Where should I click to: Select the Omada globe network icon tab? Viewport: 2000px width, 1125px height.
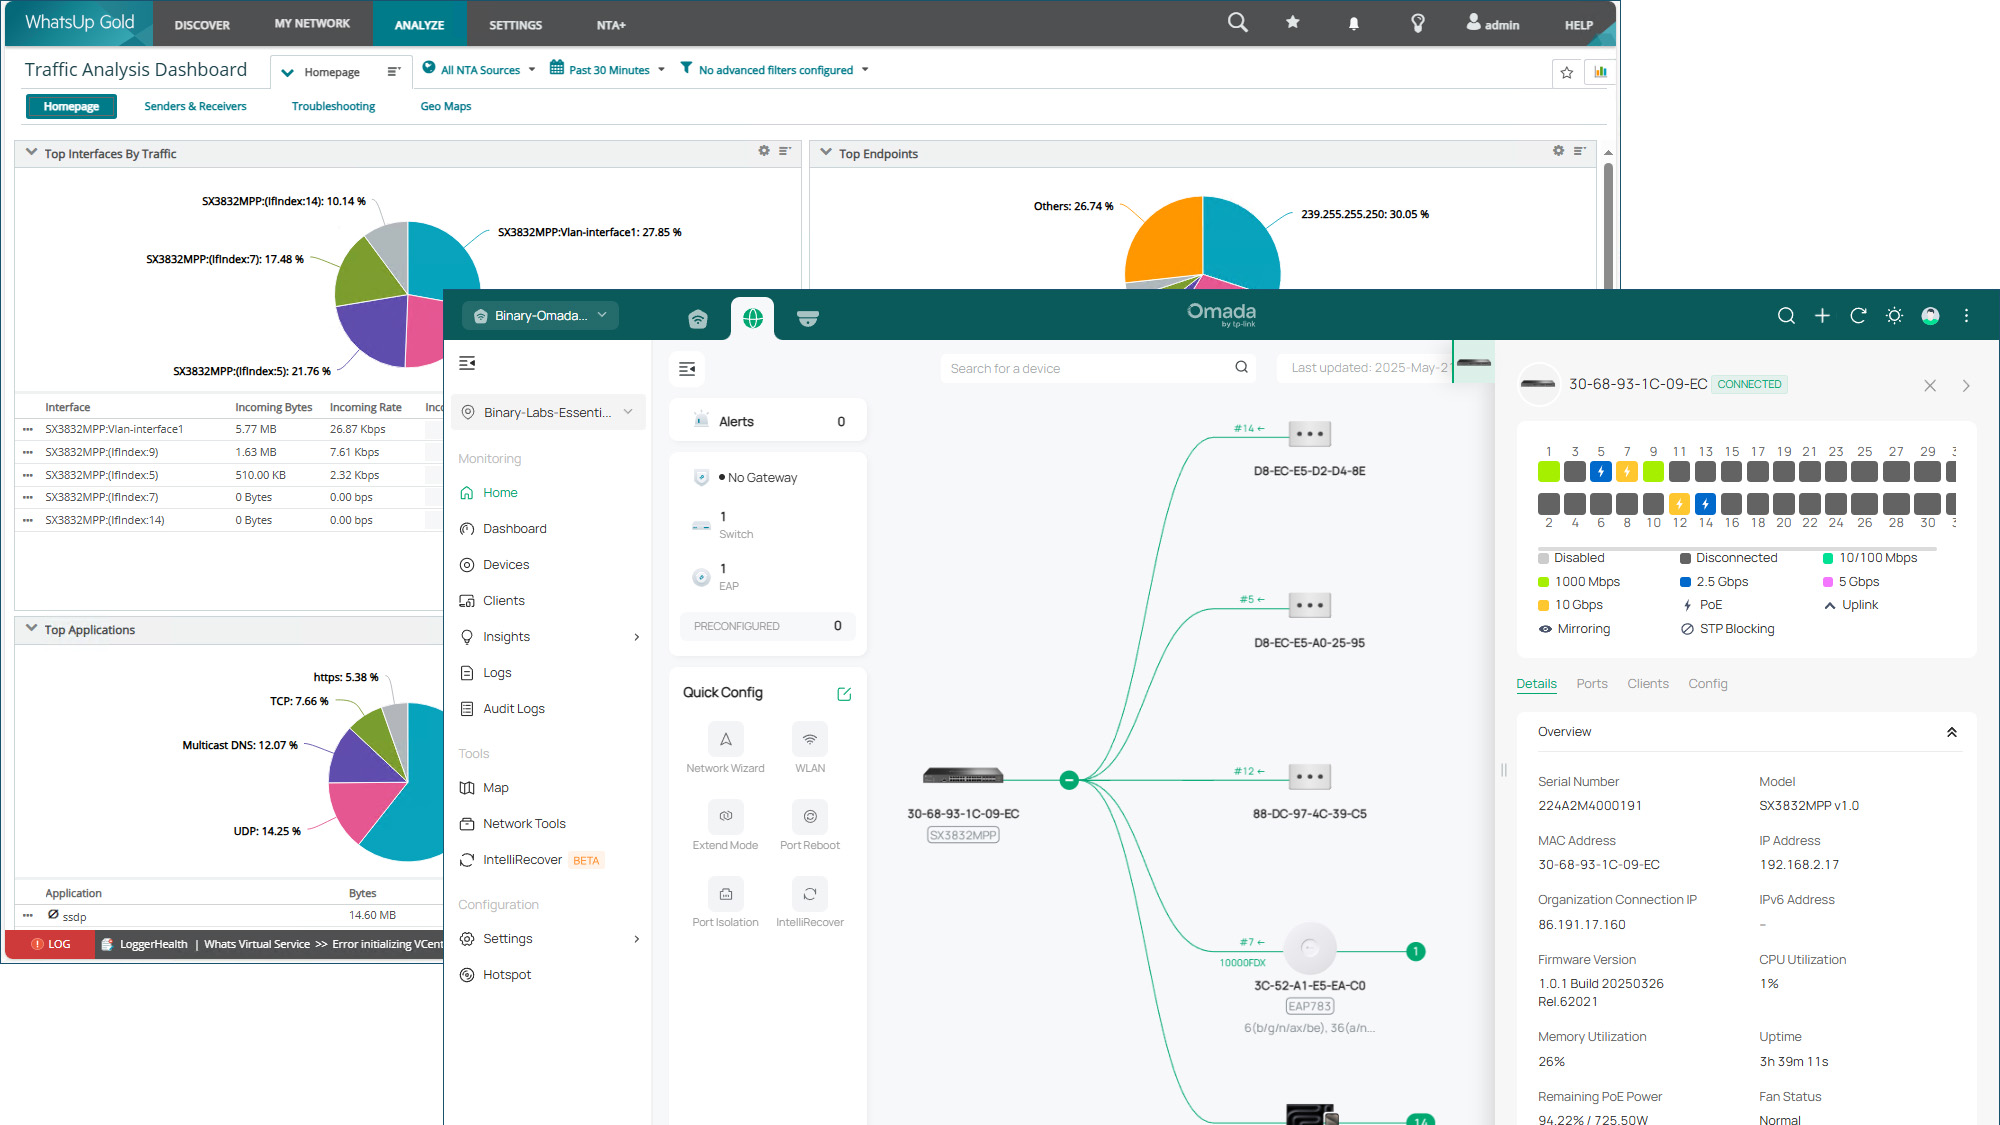[753, 318]
